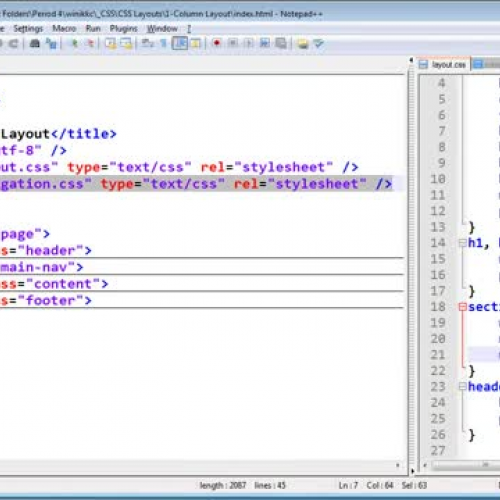Click line number 21 in layout.css

pos(438,355)
